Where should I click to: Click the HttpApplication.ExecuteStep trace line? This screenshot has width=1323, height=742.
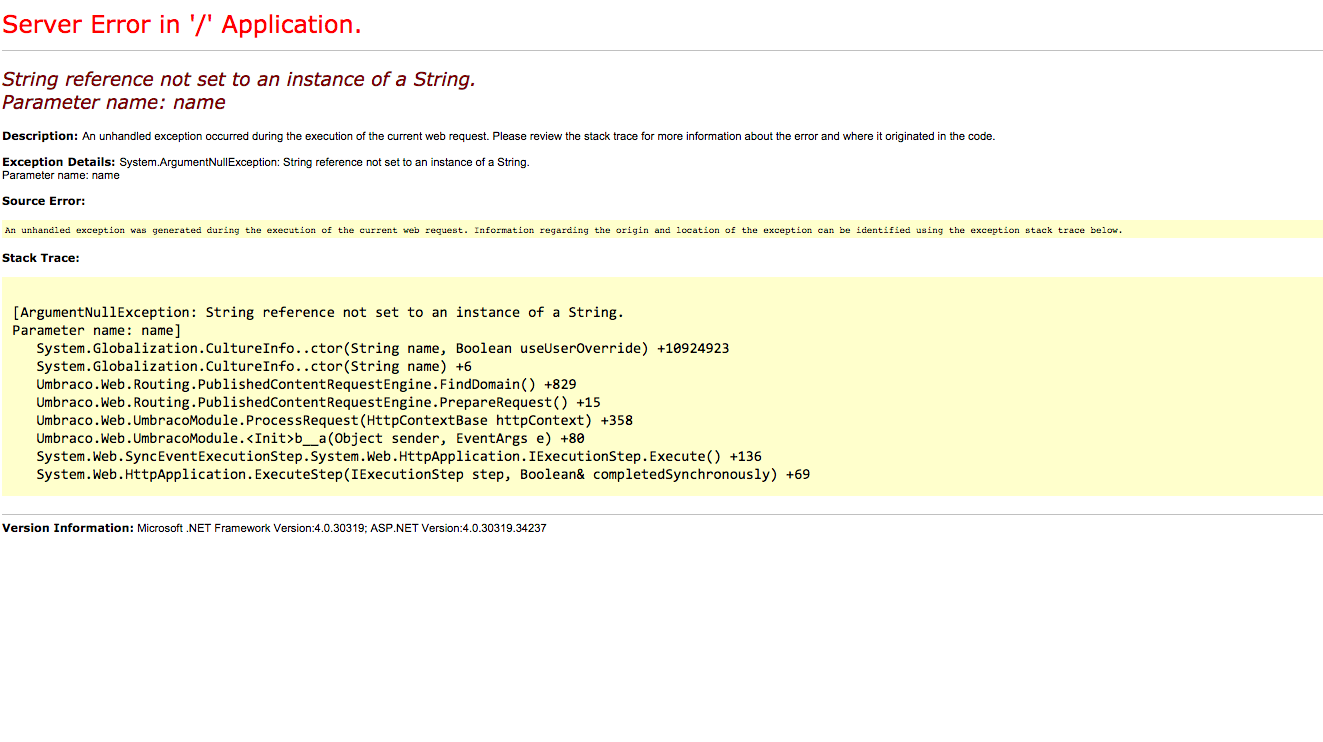[422, 475]
